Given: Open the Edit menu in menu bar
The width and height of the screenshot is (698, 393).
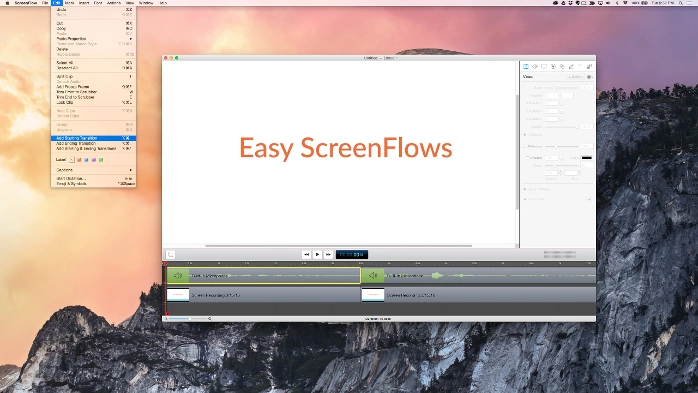Looking at the screenshot, I should click(x=57, y=3).
